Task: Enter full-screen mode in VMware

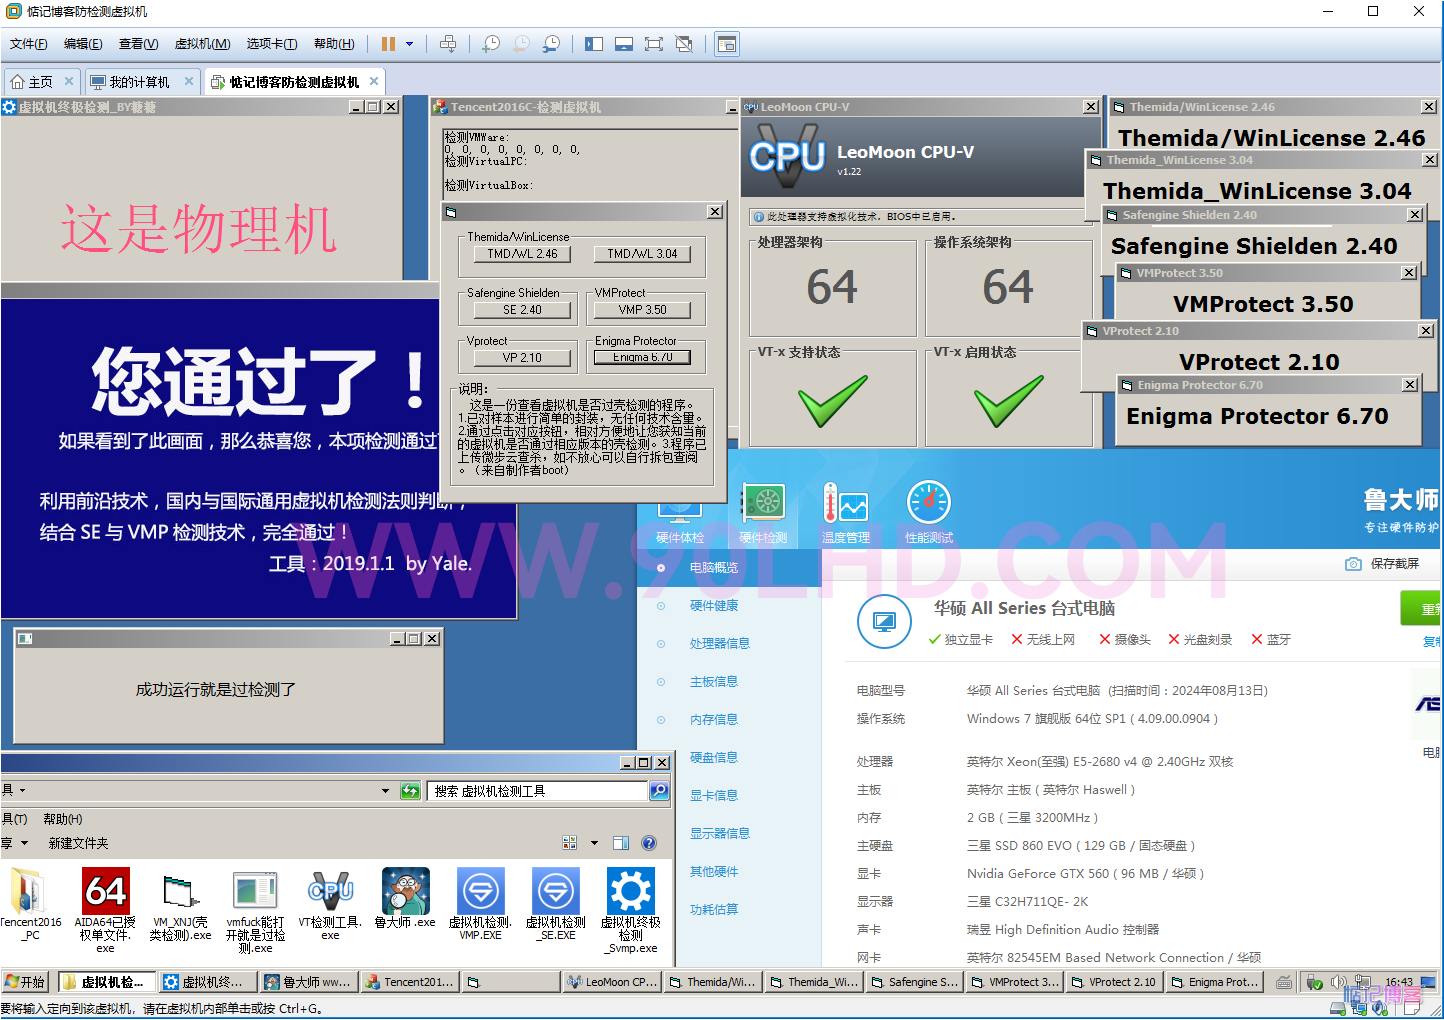Action: pyautogui.click(x=654, y=44)
